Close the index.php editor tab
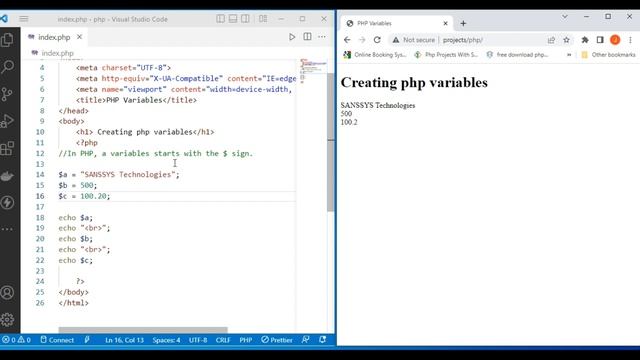 click(80, 37)
